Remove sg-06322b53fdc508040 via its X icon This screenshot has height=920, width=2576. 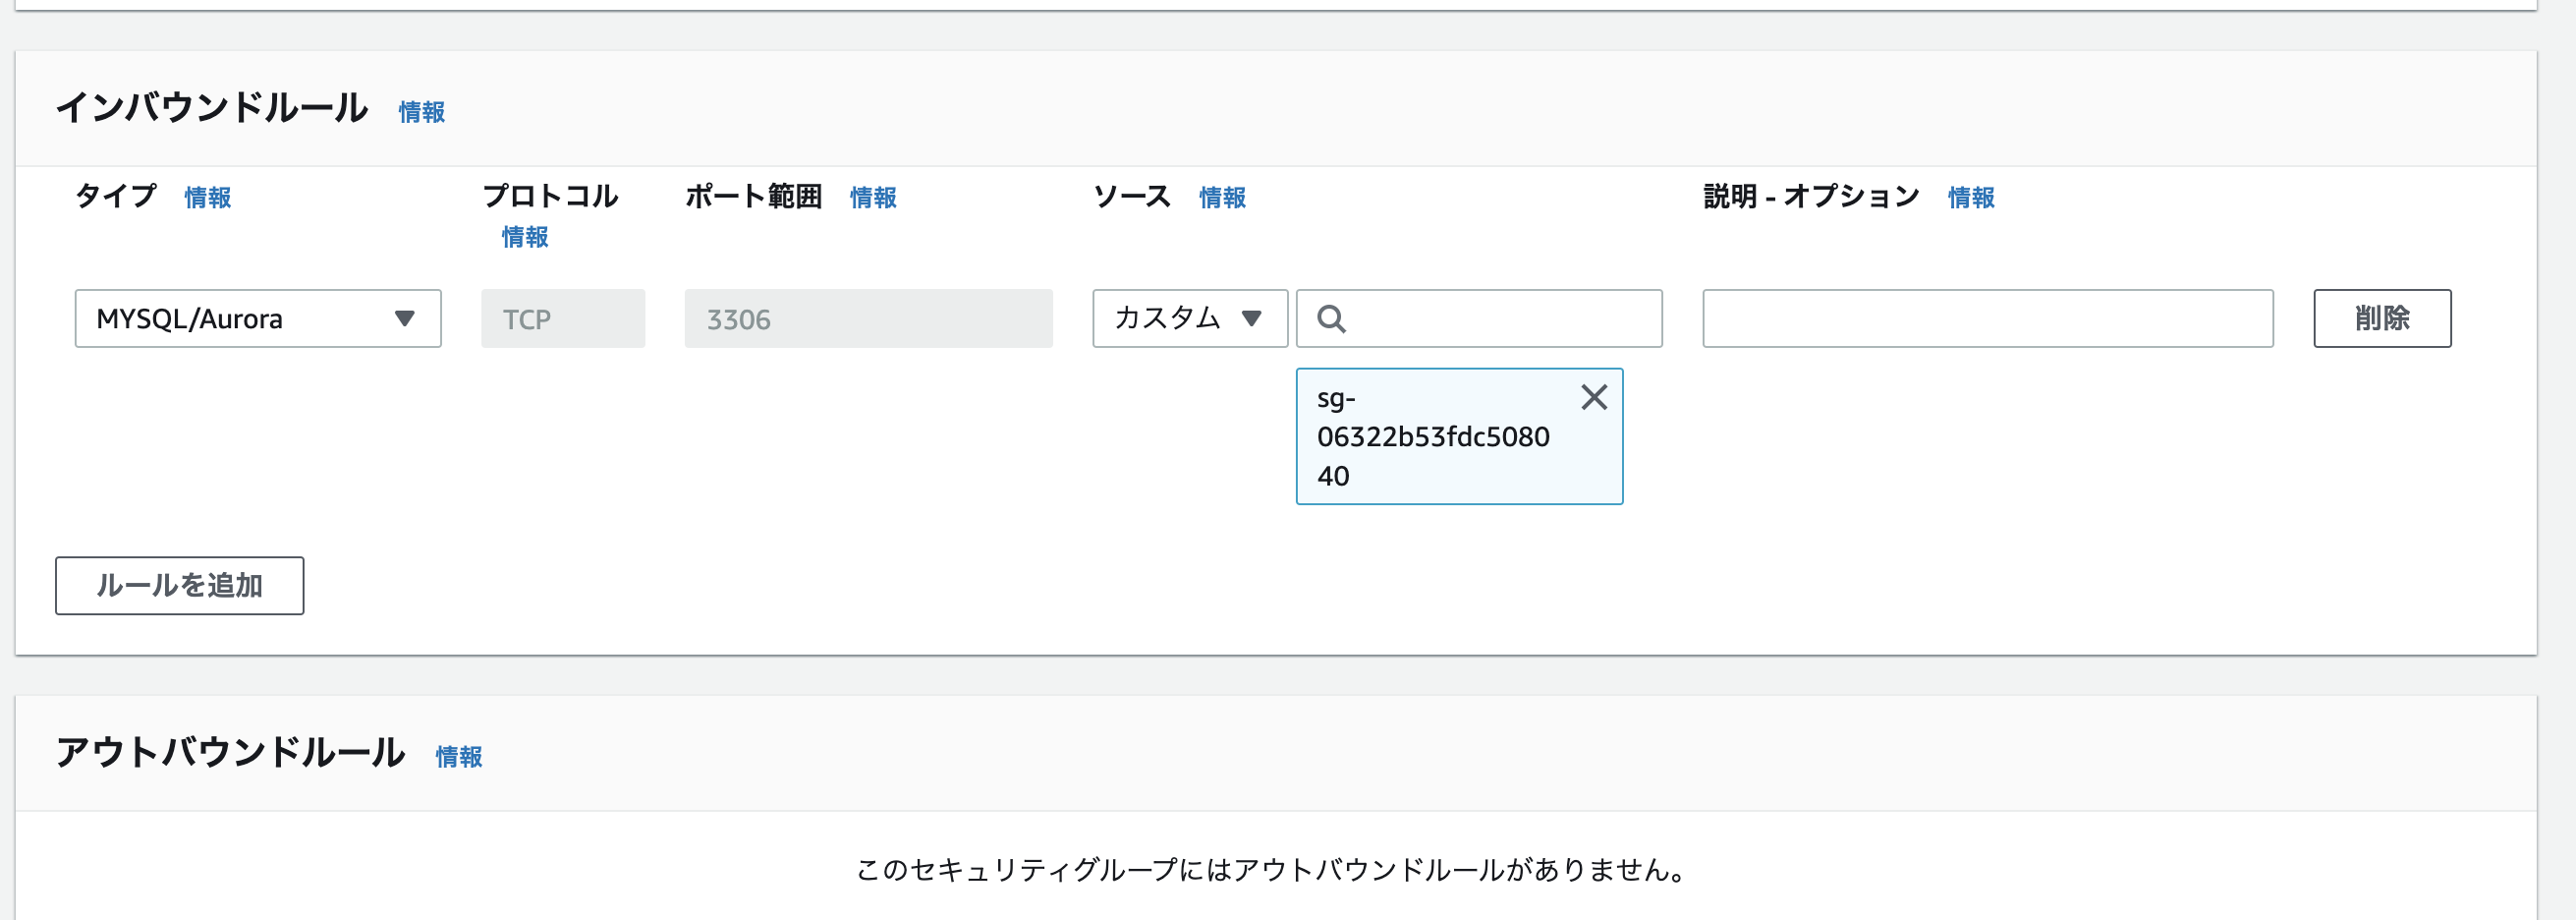pyautogui.click(x=1593, y=397)
